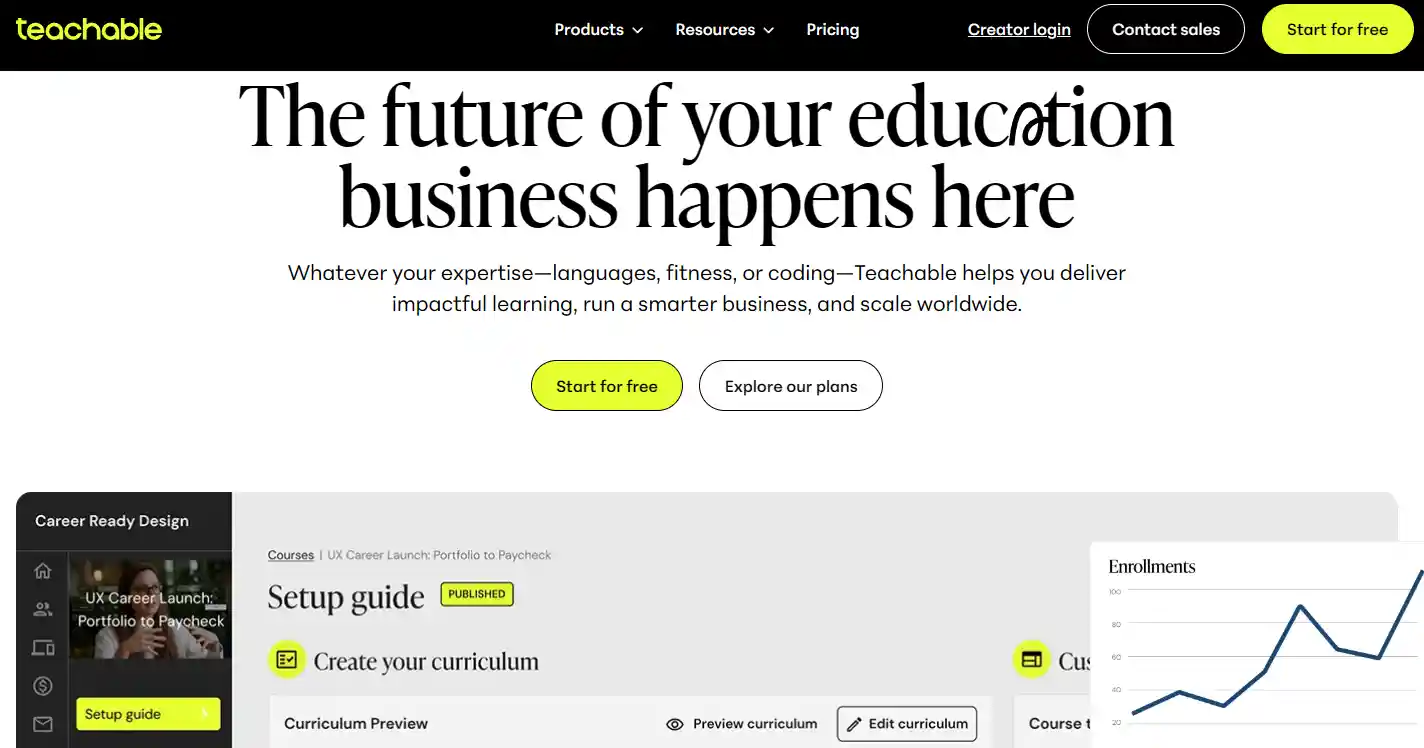Click the Contact sales button
This screenshot has height=748, width=1424.
pos(1165,29)
